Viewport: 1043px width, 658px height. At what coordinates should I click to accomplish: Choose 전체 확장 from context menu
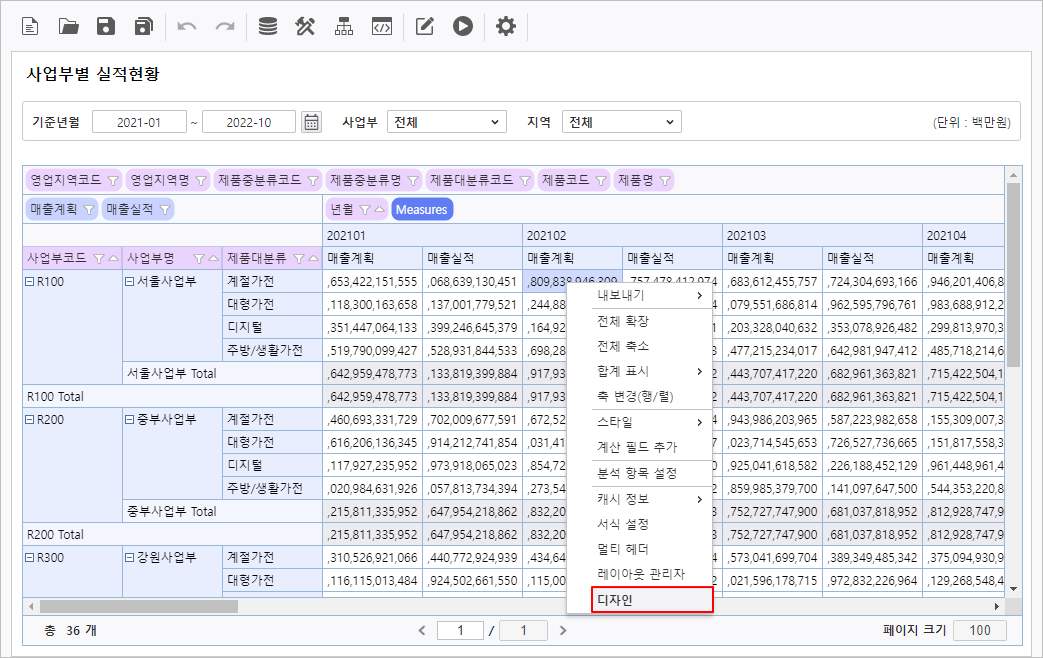[x=622, y=321]
